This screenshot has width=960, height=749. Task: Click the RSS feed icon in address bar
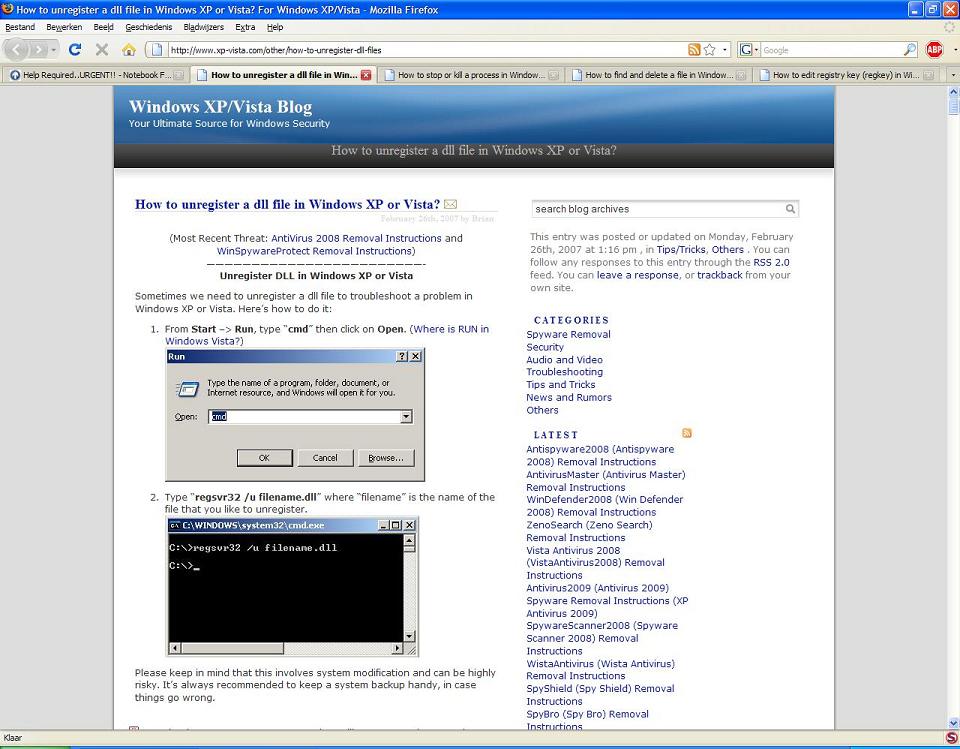pyautogui.click(x=694, y=50)
